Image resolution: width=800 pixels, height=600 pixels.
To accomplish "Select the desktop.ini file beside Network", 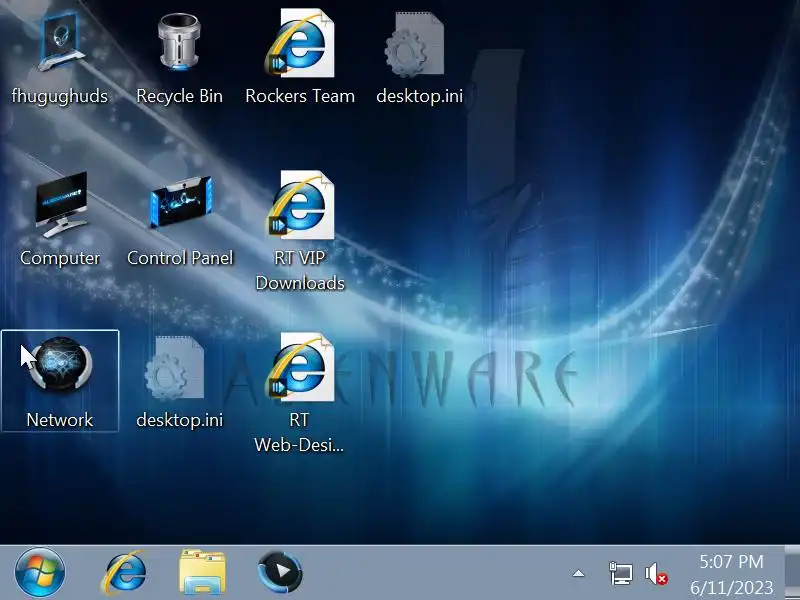I will (x=175, y=368).
